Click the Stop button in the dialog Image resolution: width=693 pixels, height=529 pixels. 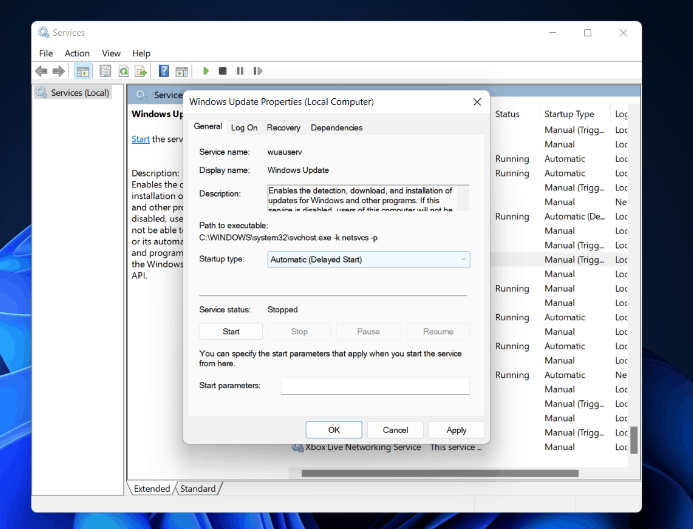point(299,331)
